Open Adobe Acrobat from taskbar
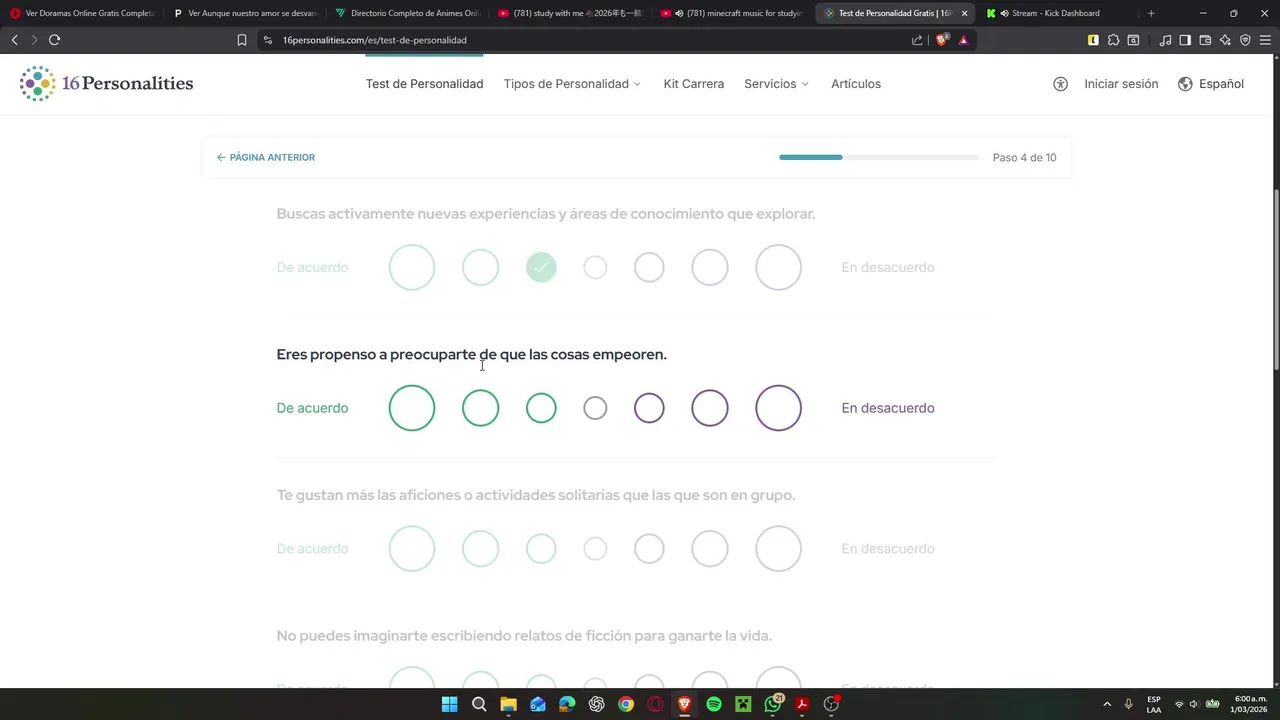 [802, 704]
